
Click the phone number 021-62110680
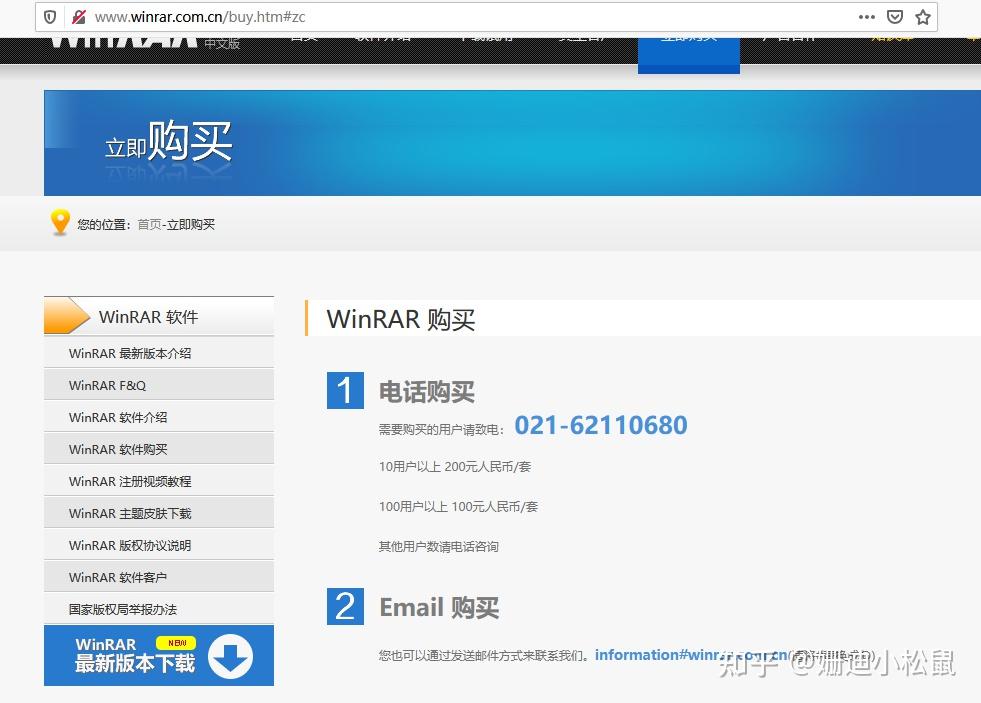click(x=601, y=425)
